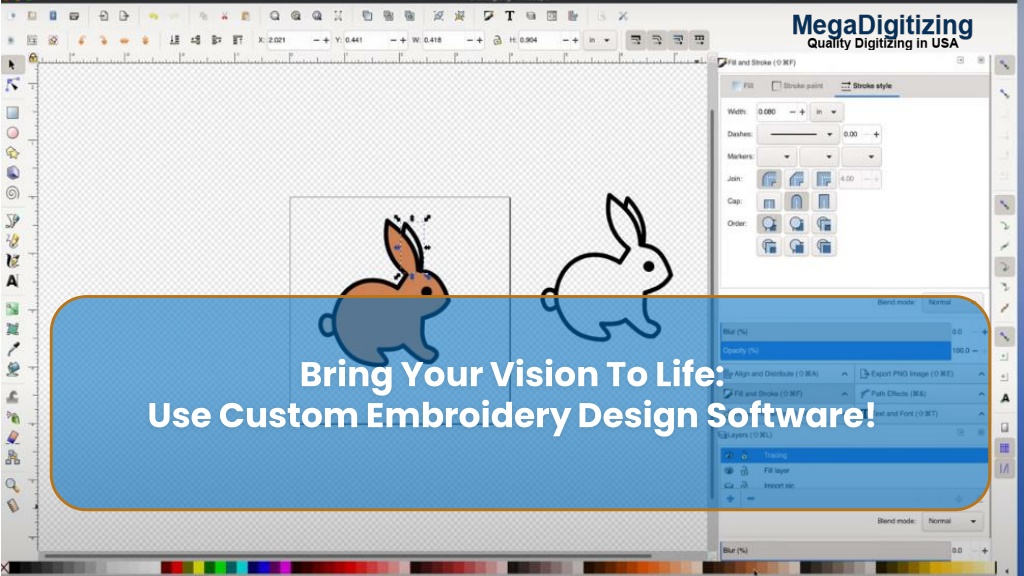Image resolution: width=1024 pixels, height=576 pixels.
Task: Pick the red swatch in palette
Action: tap(176, 568)
